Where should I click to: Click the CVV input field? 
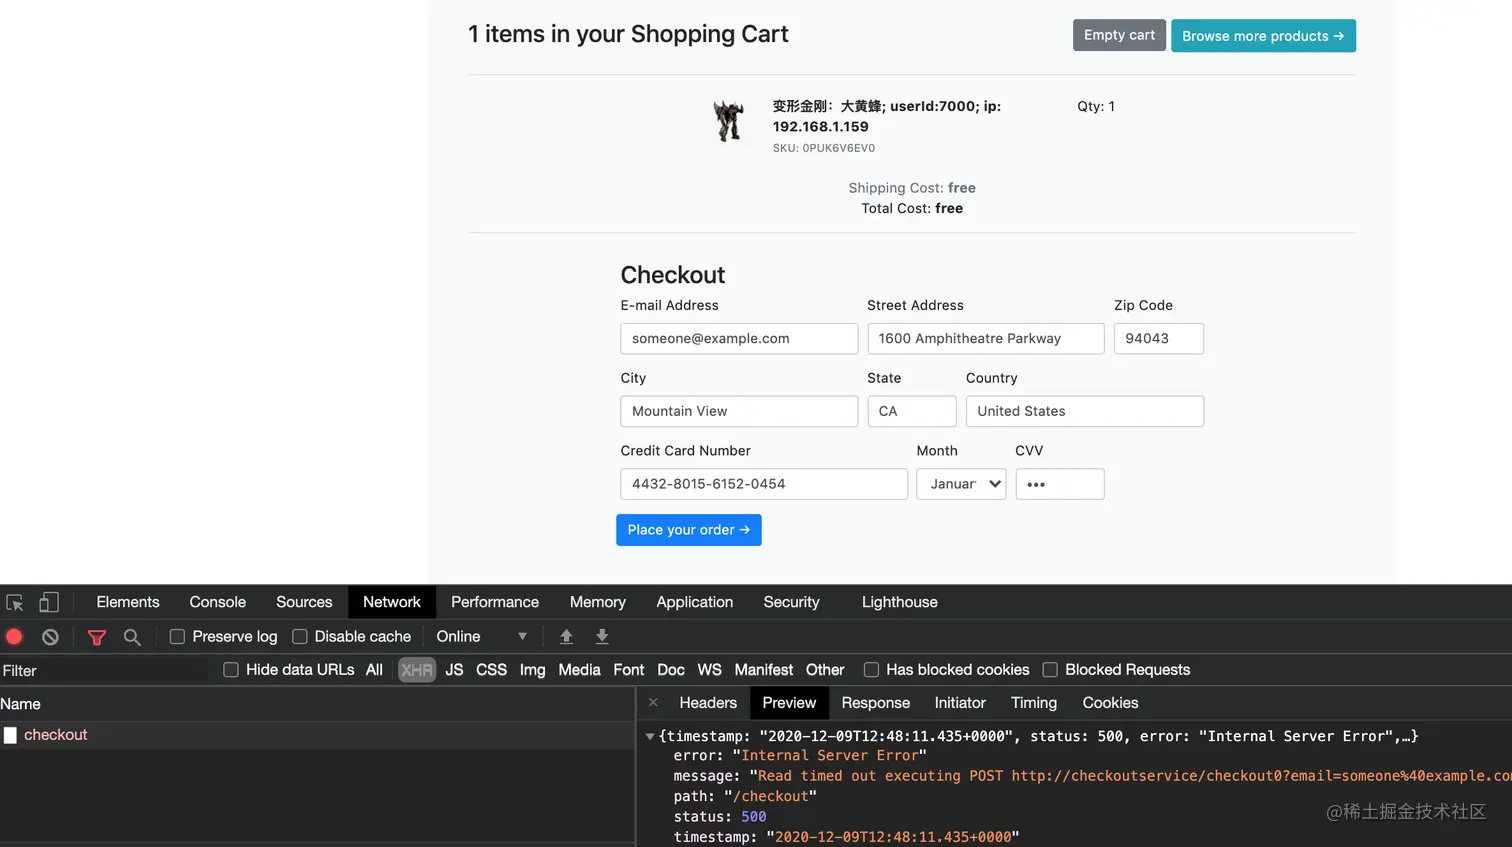point(1060,484)
